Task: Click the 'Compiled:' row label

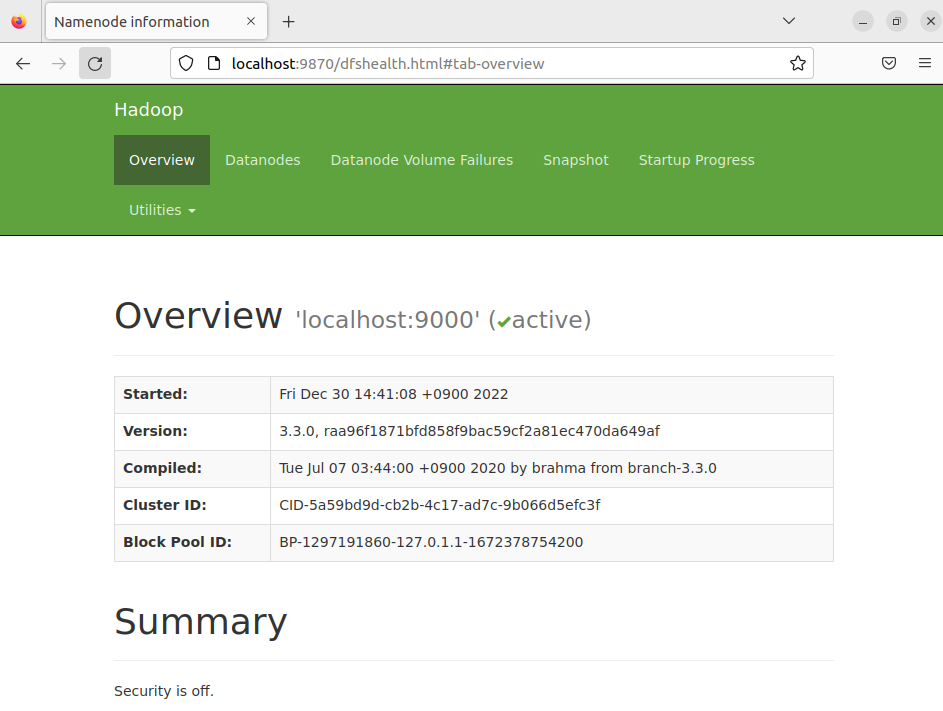Action: click(x=162, y=468)
